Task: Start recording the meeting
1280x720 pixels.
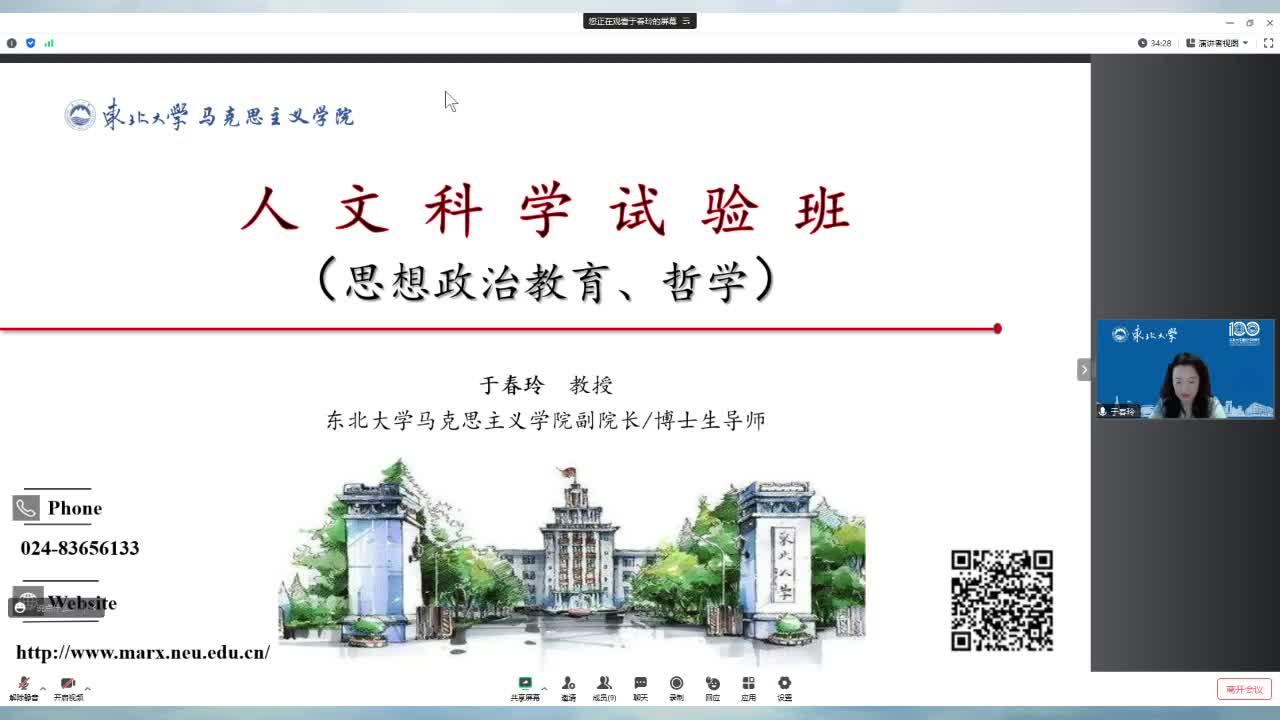Action: (x=676, y=687)
